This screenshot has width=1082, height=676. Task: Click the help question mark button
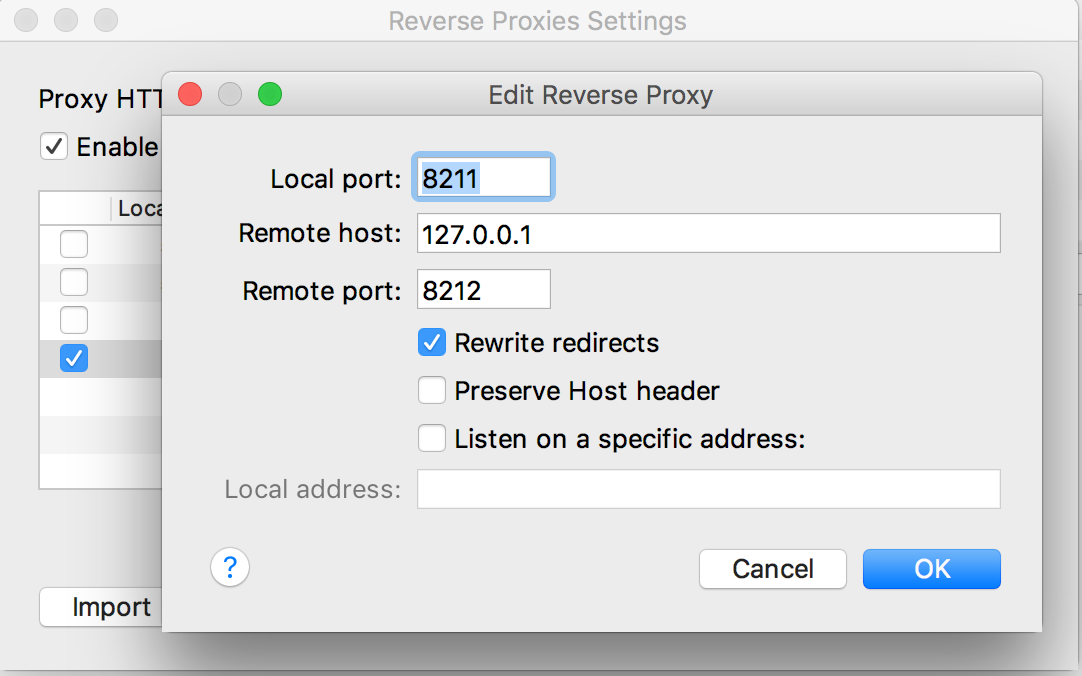click(230, 568)
